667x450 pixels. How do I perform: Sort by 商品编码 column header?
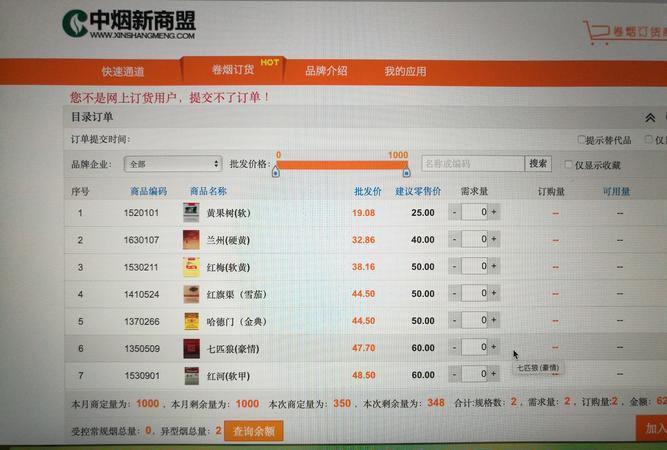[148, 191]
